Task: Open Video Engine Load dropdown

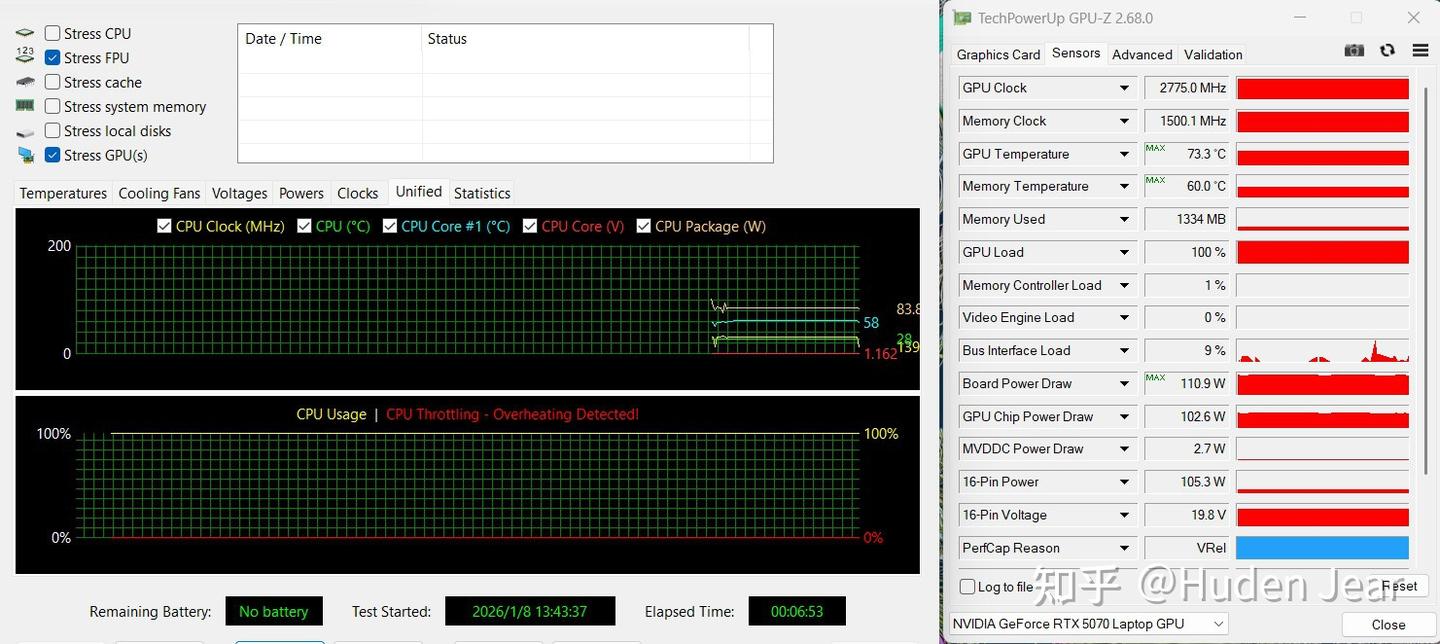Action: [1125, 317]
